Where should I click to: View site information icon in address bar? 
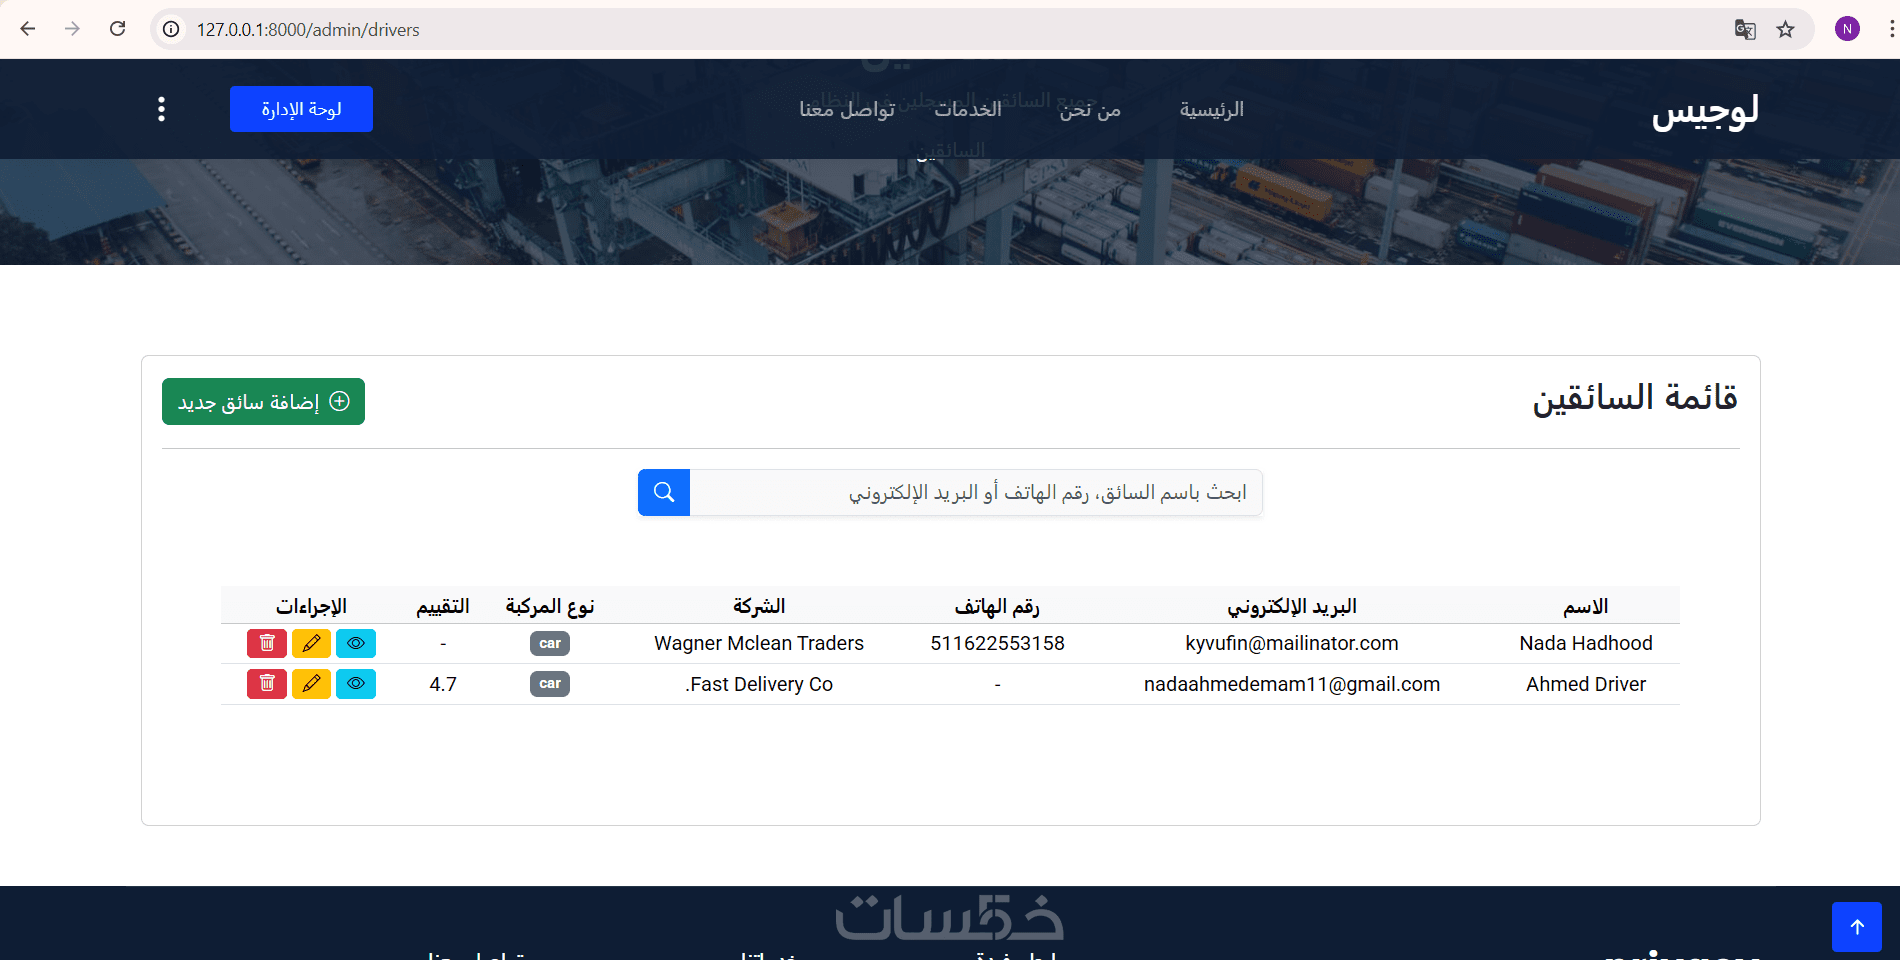[172, 29]
